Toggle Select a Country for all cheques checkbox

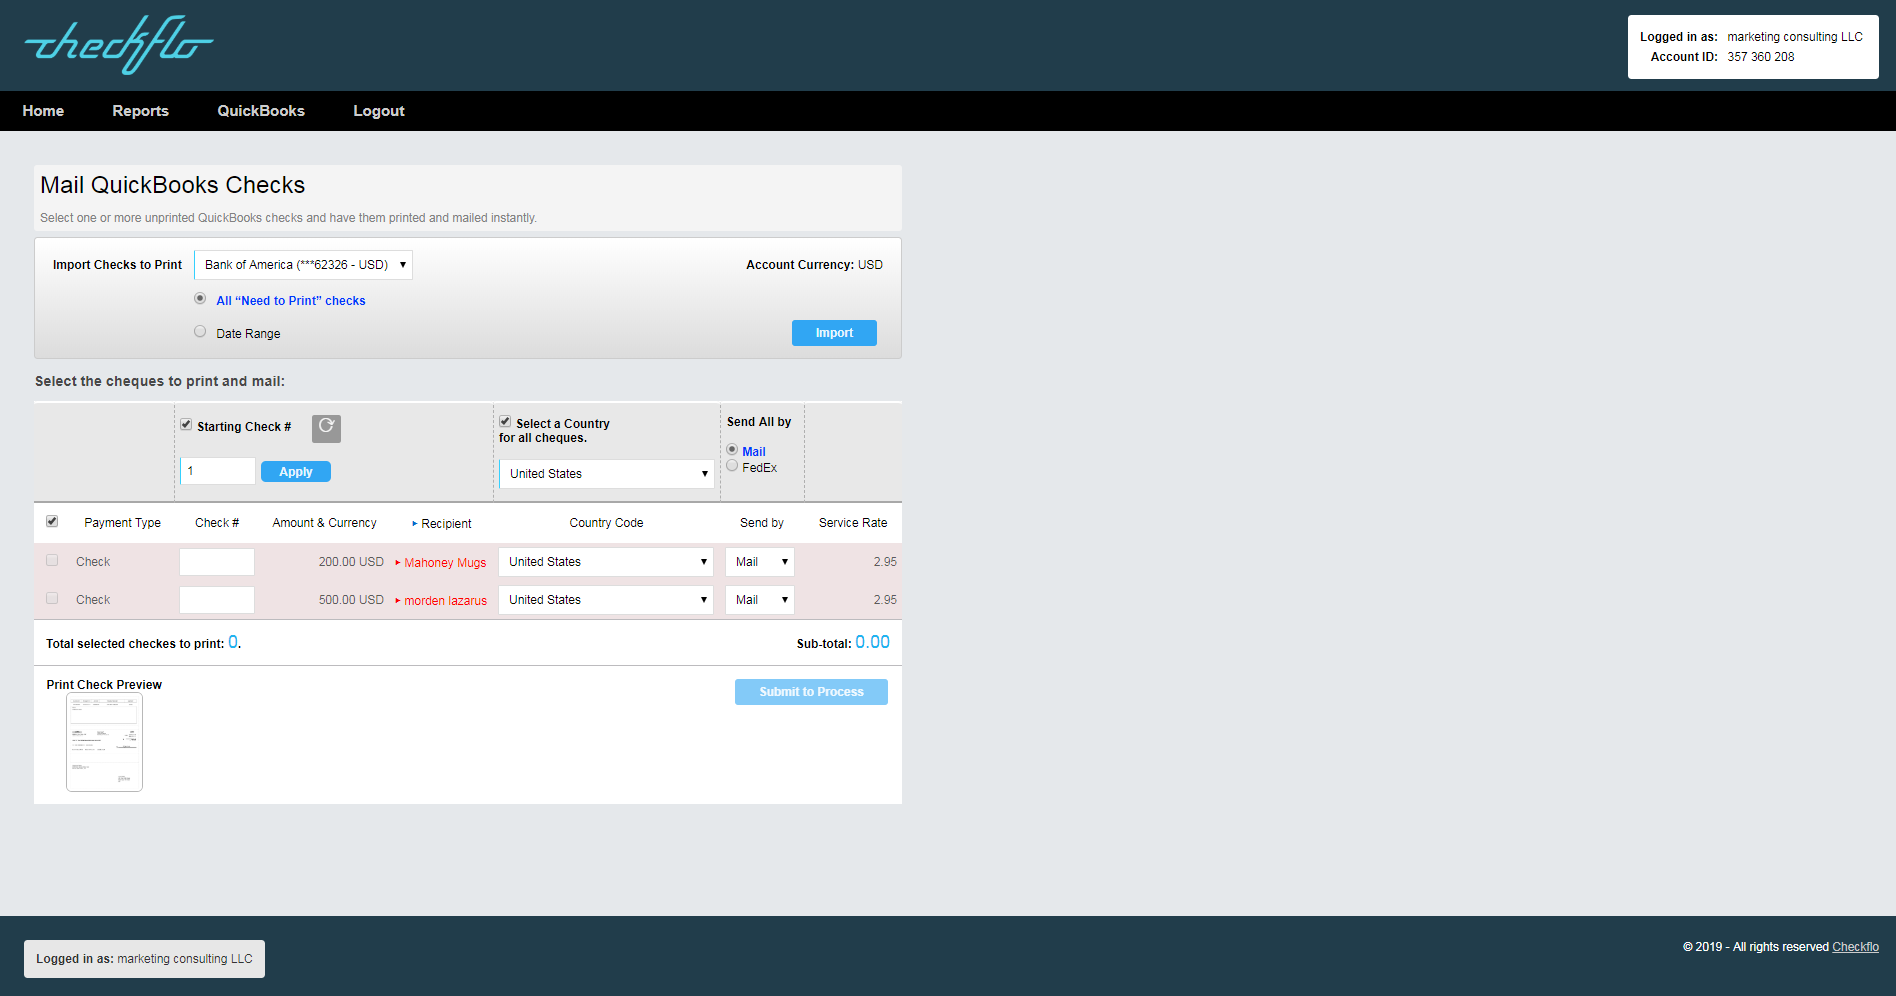(x=505, y=421)
